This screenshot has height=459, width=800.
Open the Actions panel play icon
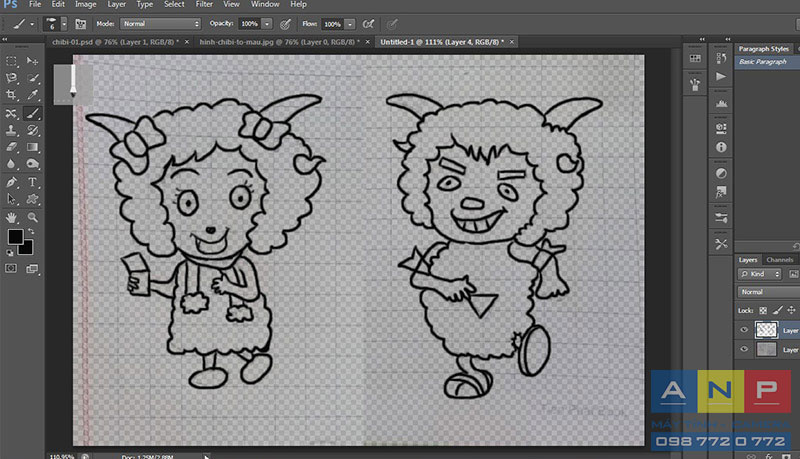point(721,76)
